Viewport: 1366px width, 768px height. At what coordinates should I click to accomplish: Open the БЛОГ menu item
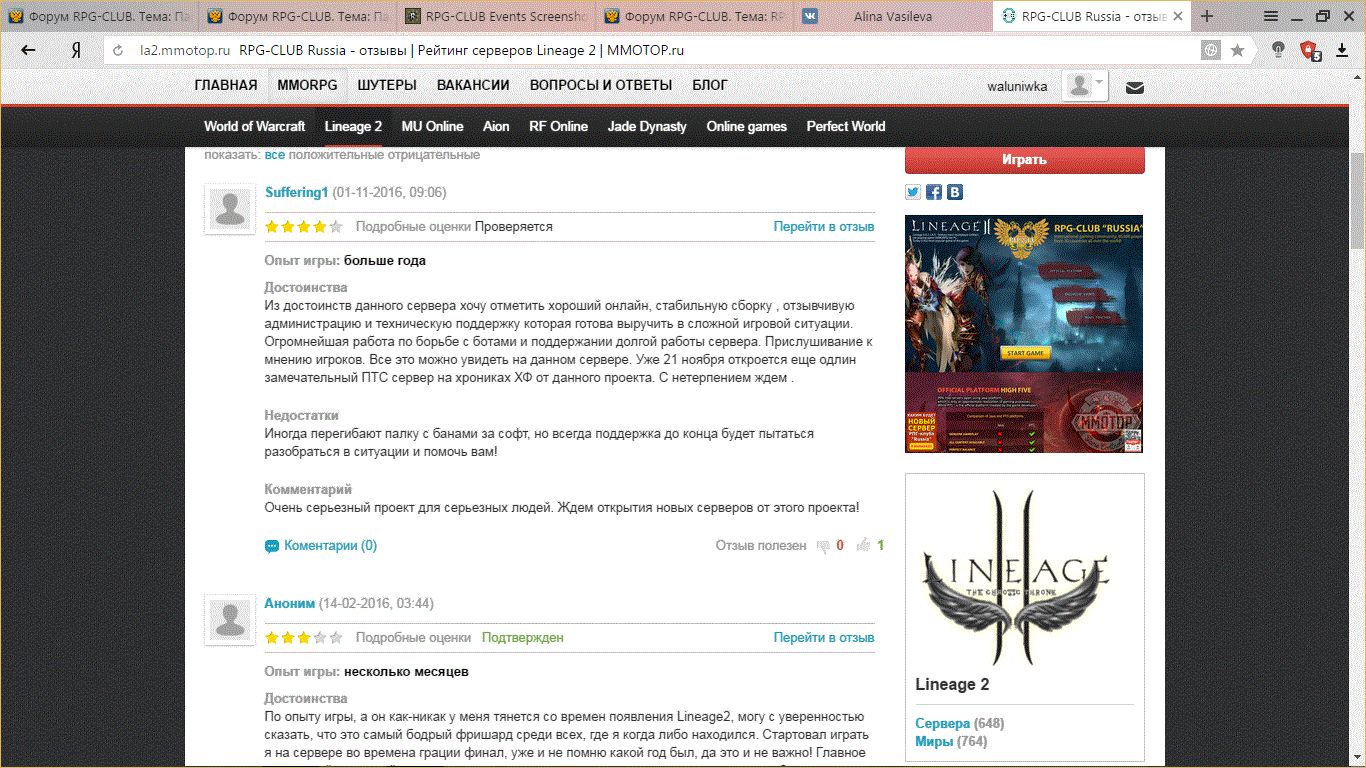[x=710, y=86]
